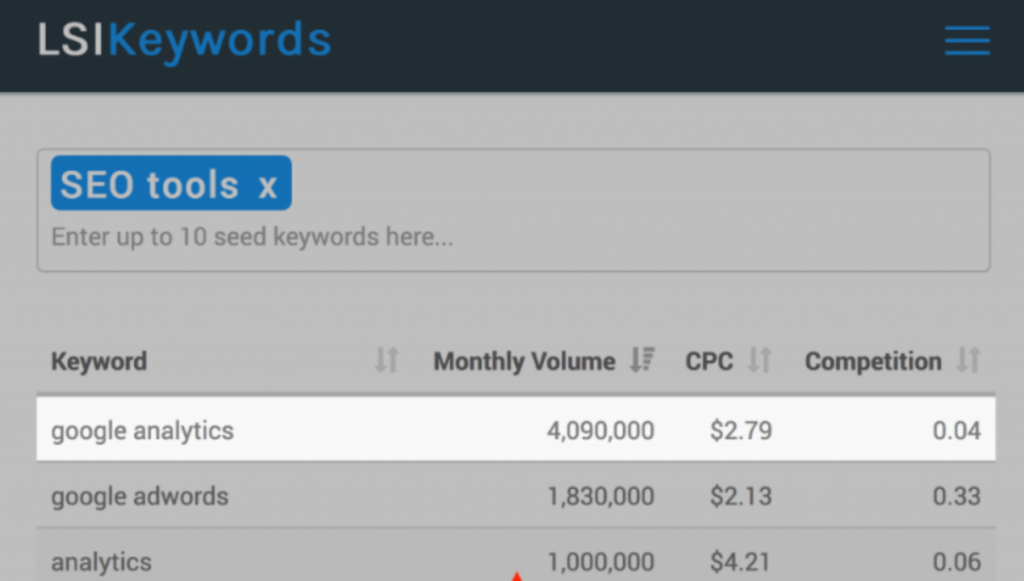This screenshot has width=1024, height=581.
Task: Click the SEO tools tag label
Action: 150,185
